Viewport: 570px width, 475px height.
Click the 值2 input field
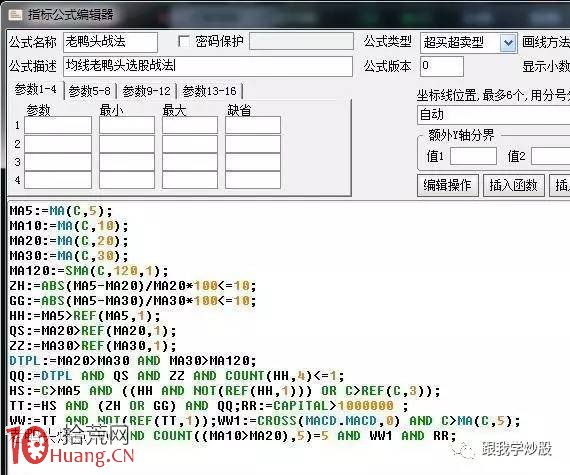pos(550,156)
